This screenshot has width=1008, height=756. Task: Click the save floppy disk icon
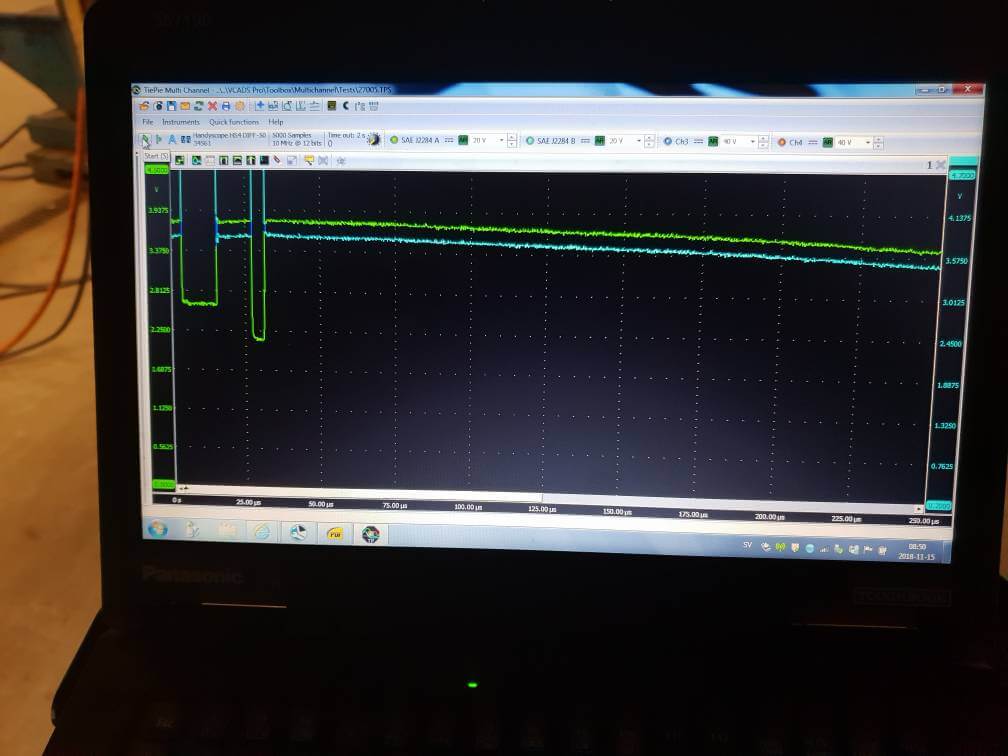coord(172,106)
